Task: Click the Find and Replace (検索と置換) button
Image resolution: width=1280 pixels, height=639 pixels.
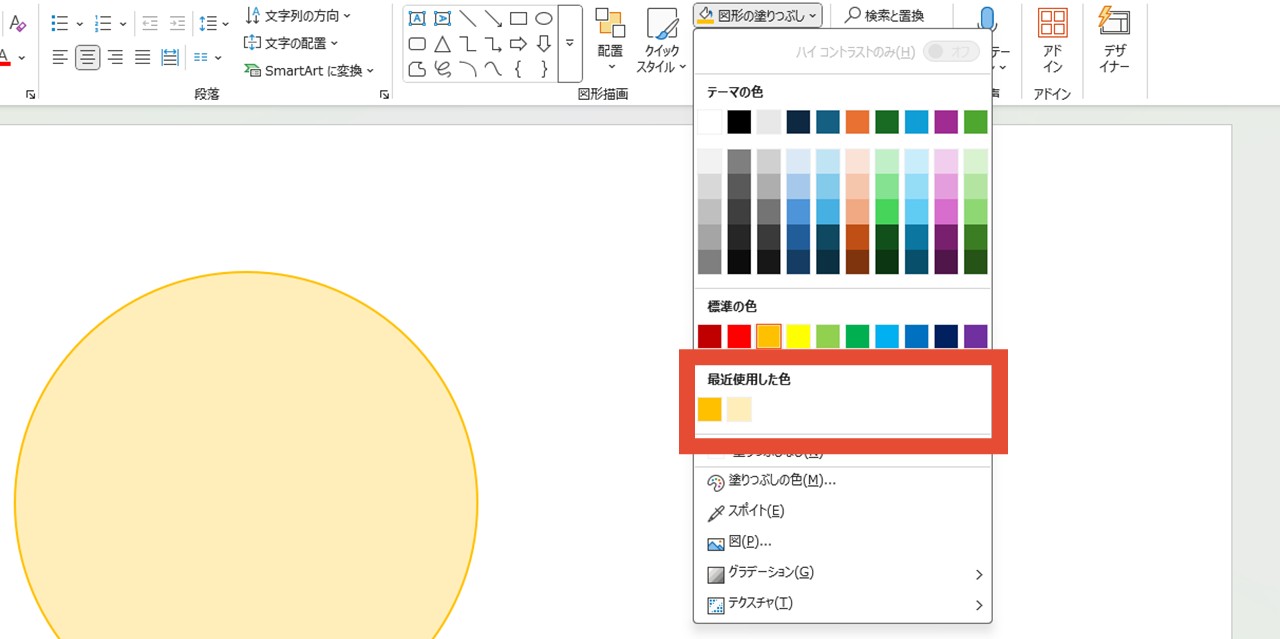Action: (884, 15)
